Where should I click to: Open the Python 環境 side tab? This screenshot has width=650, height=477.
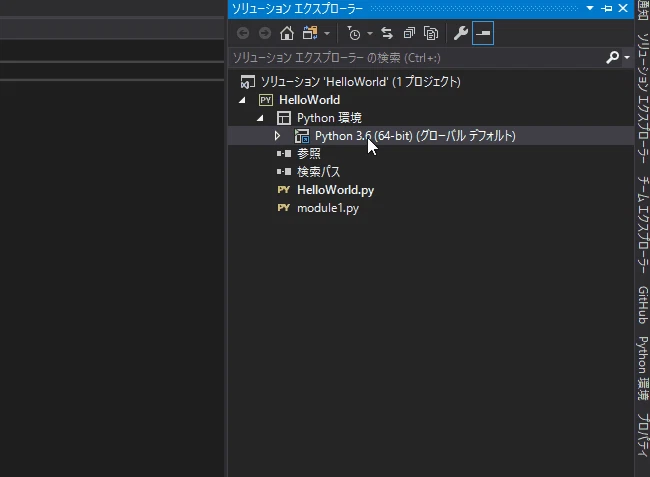click(x=643, y=368)
